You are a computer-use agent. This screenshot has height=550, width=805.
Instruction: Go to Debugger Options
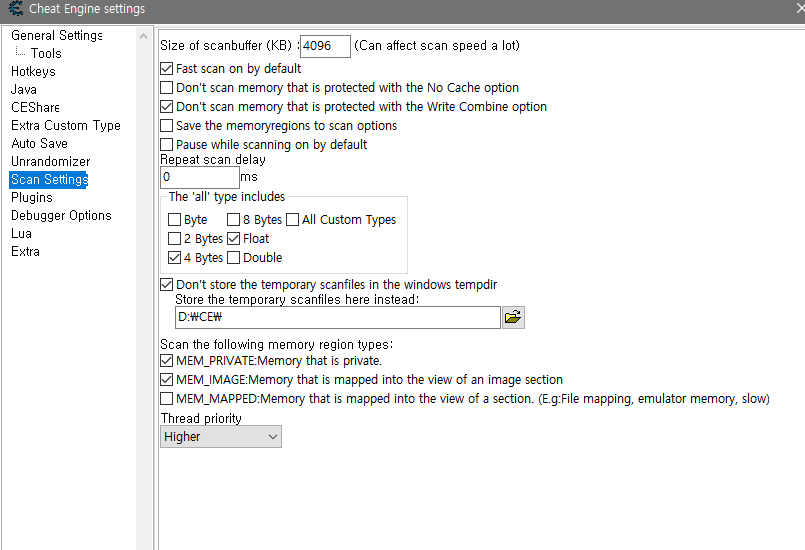tap(61, 216)
